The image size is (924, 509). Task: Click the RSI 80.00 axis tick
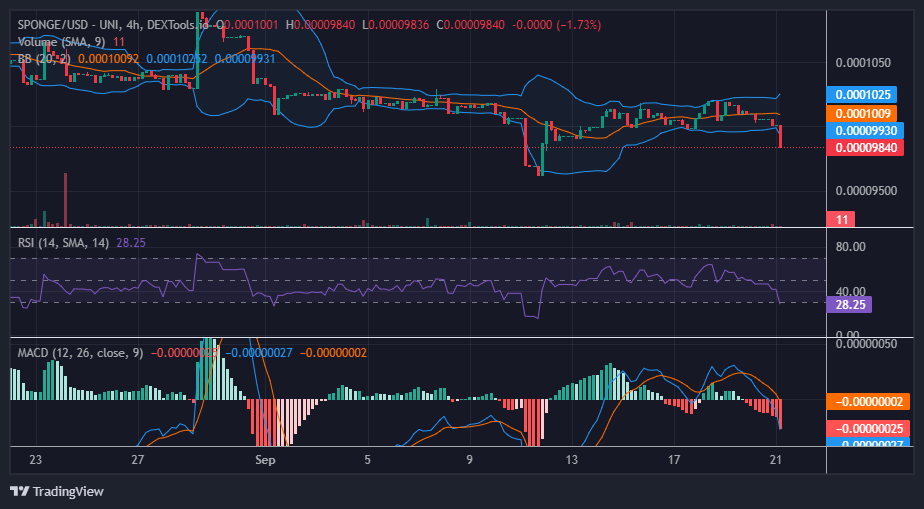(x=850, y=246)
